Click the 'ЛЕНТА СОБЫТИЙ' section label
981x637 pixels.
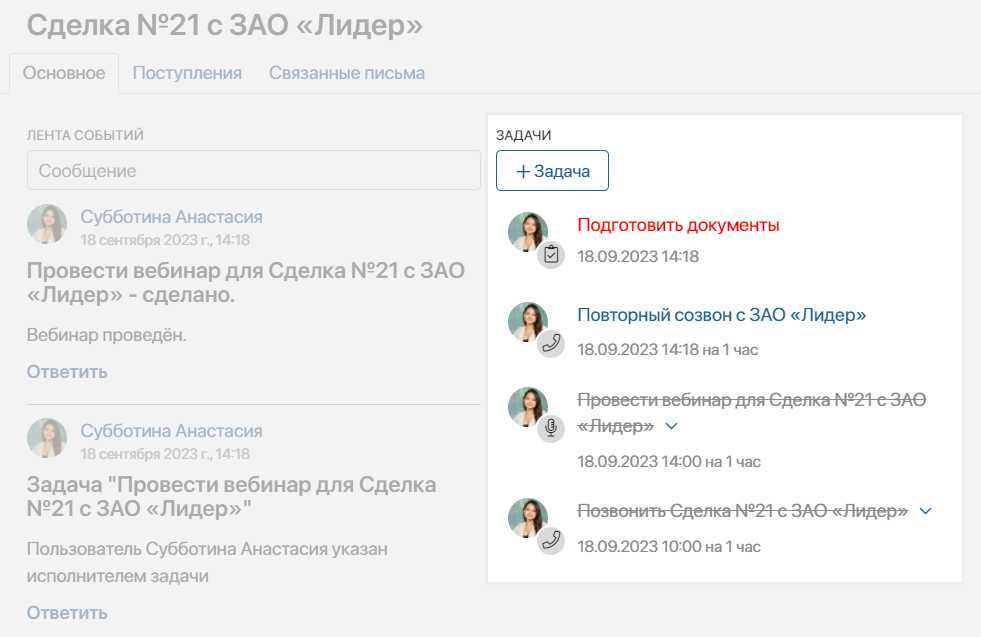point(85,135)
